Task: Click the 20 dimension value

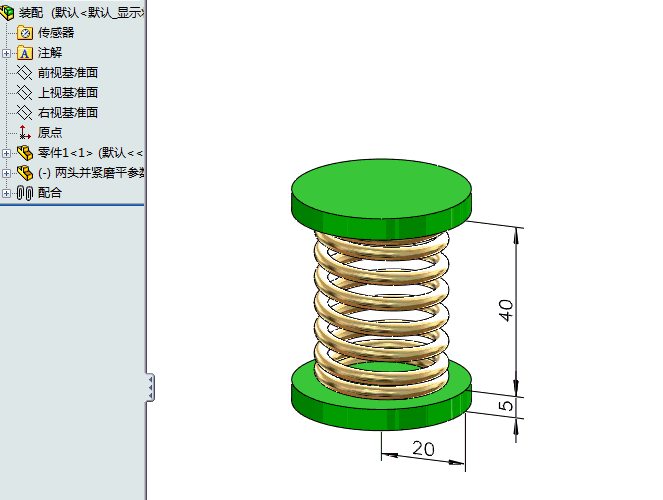Action: pos(423,448)
